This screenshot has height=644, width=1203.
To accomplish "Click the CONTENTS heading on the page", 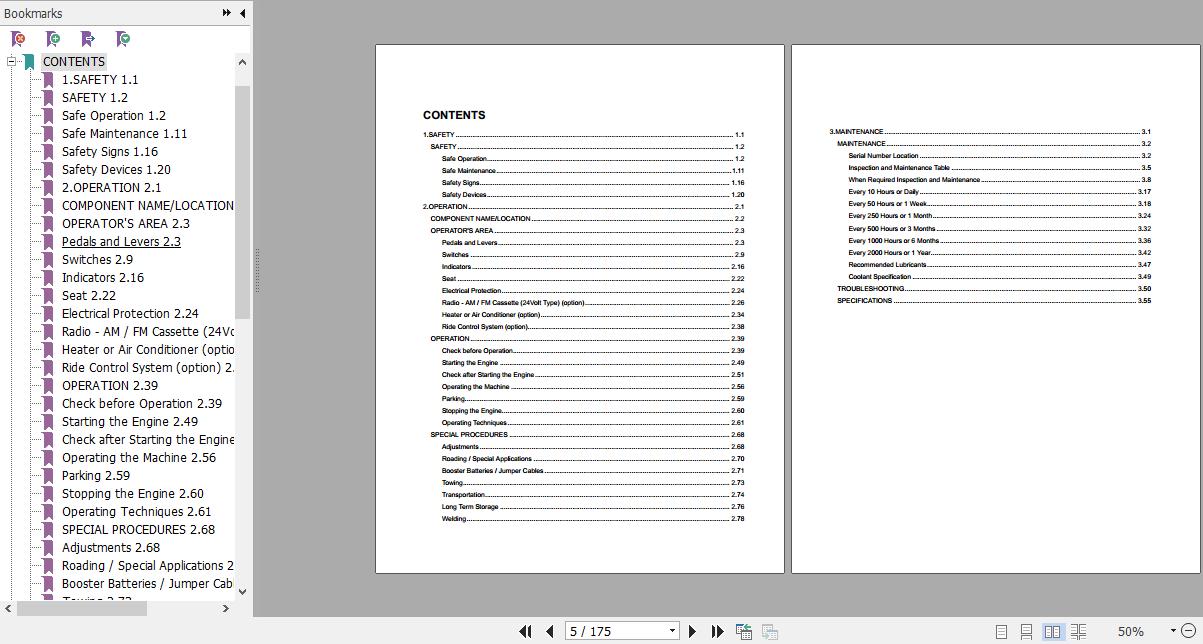I will (454, 115).
